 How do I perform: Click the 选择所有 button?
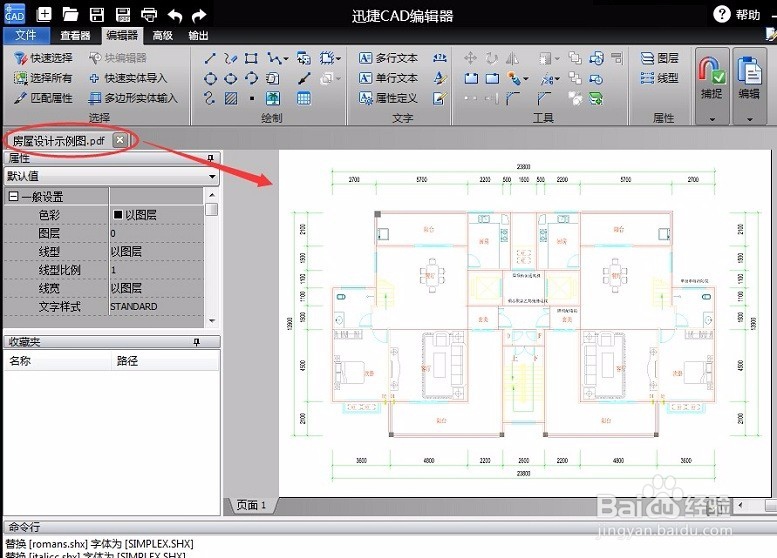click(x=43, y=78)
